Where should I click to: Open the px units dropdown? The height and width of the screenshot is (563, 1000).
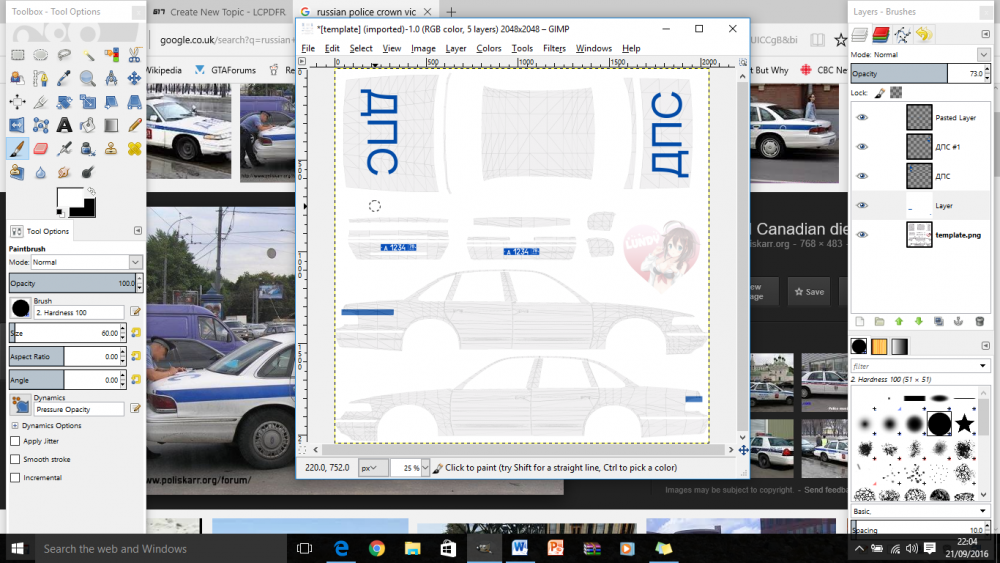[373, 467]
